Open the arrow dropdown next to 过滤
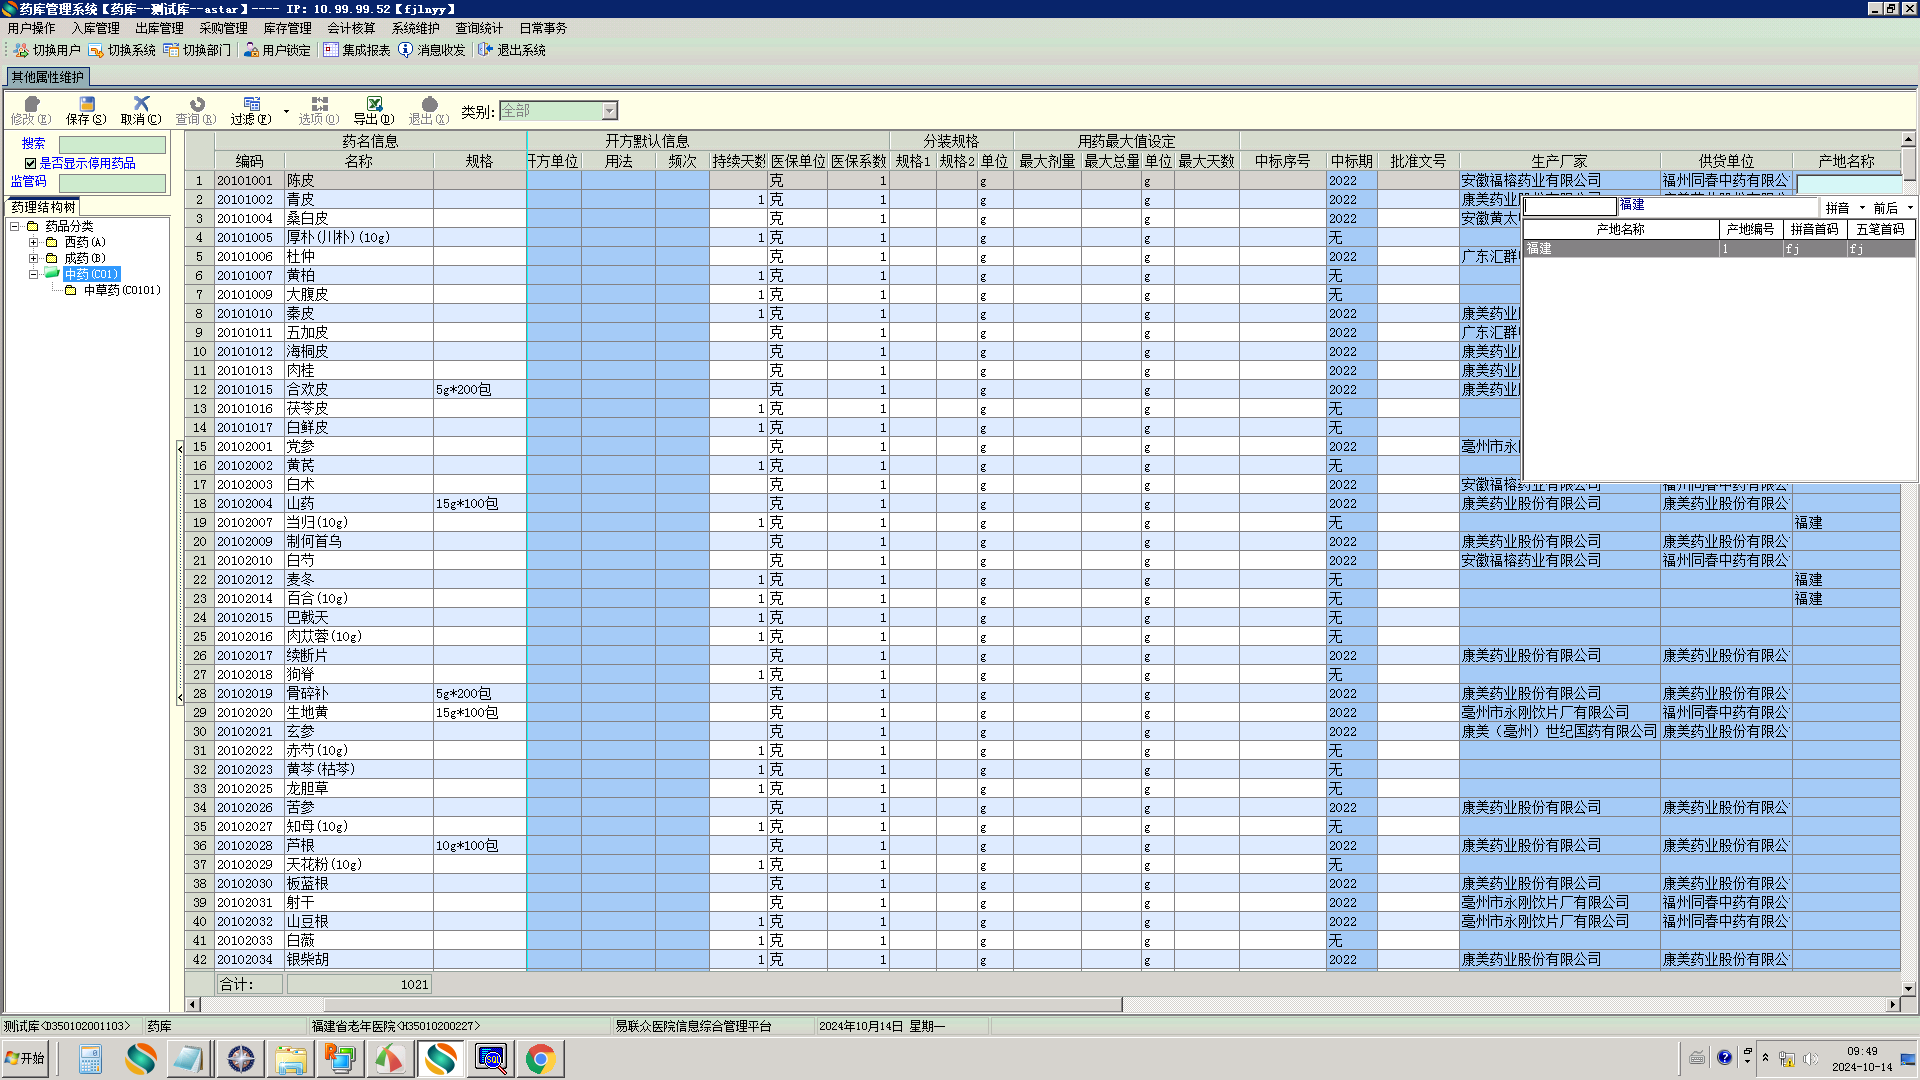1920x1080 pixels. (286, 111)
